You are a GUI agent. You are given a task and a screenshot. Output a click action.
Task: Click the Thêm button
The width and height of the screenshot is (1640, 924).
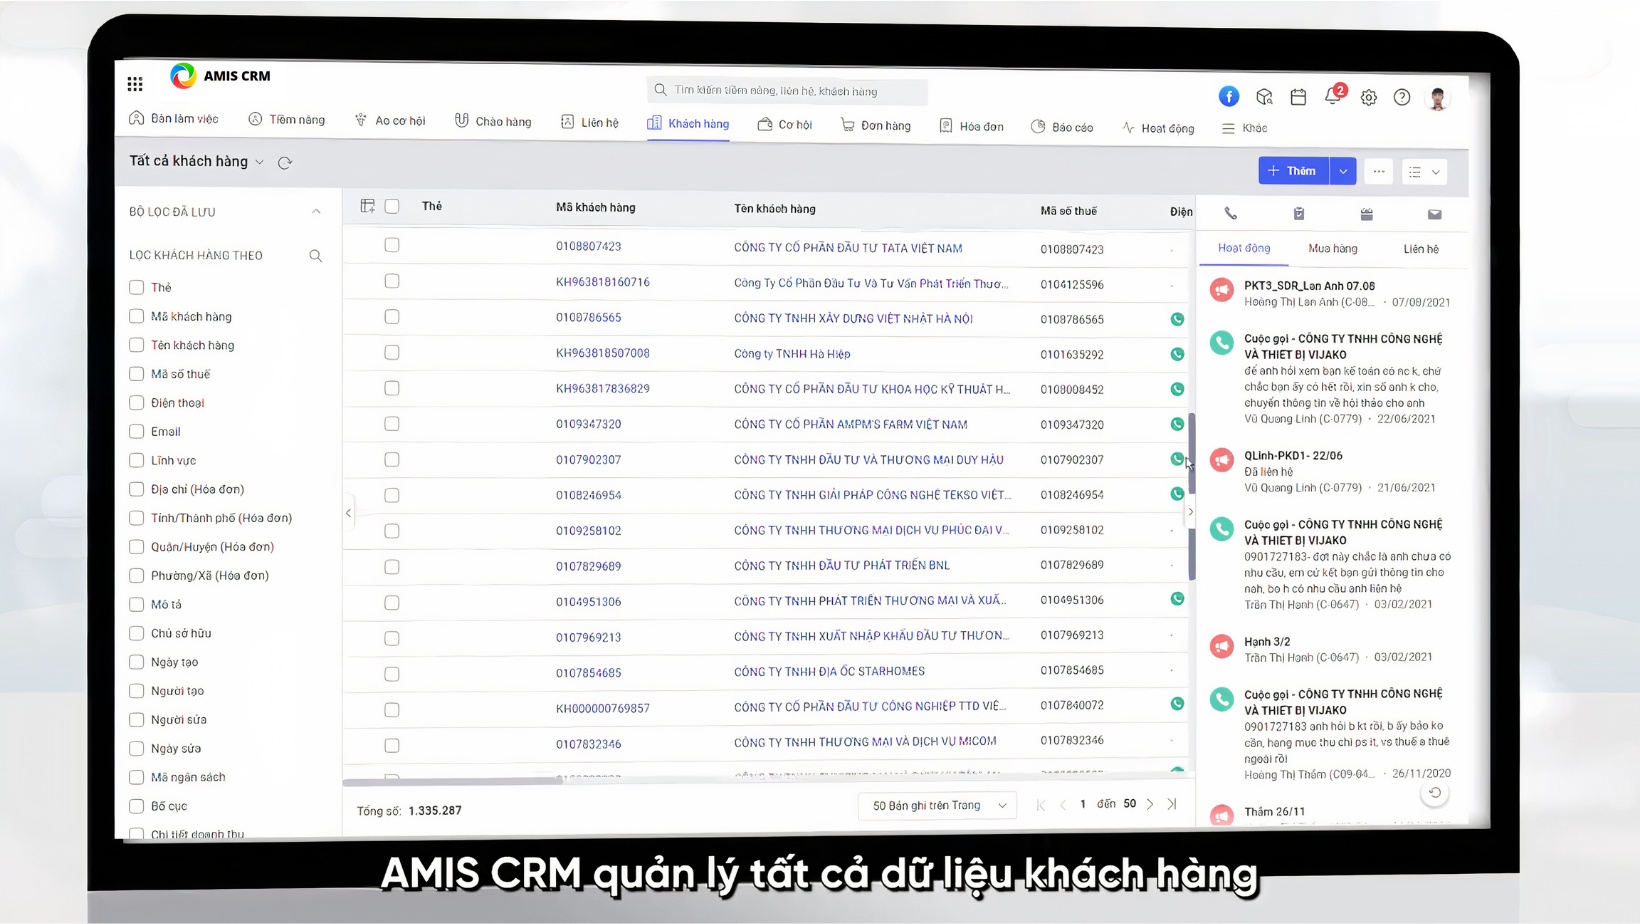click(x=1293, y=171)
